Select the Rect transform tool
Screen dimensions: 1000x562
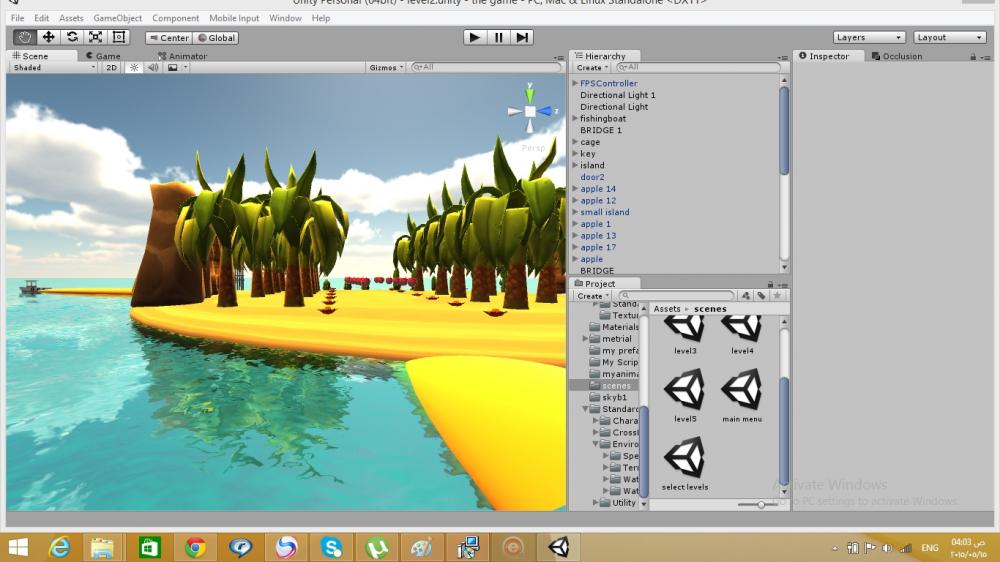pyautogui.click(x=119, y=38)
